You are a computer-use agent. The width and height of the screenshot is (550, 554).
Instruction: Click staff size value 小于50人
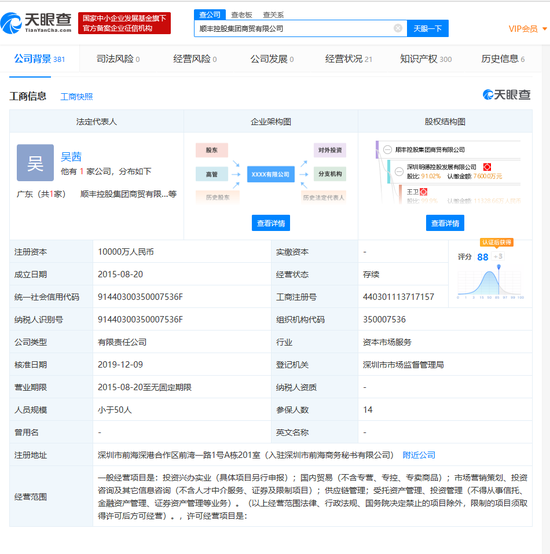(x=114, y=410)
